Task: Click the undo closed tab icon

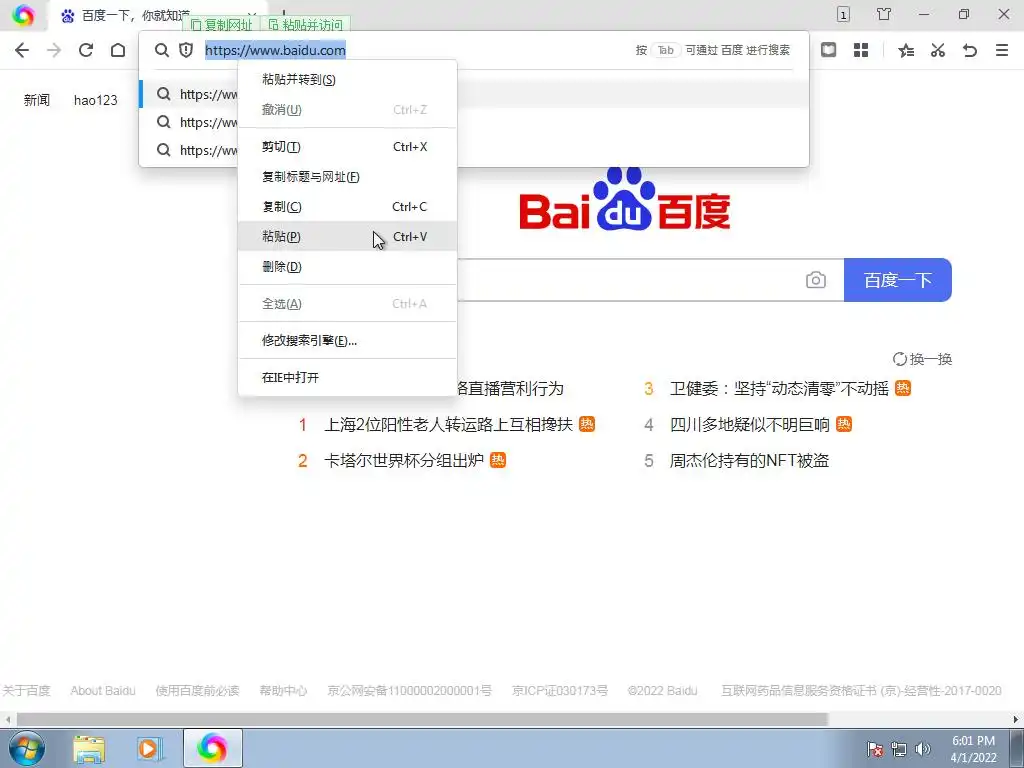Action: click(x=970, y=50)
